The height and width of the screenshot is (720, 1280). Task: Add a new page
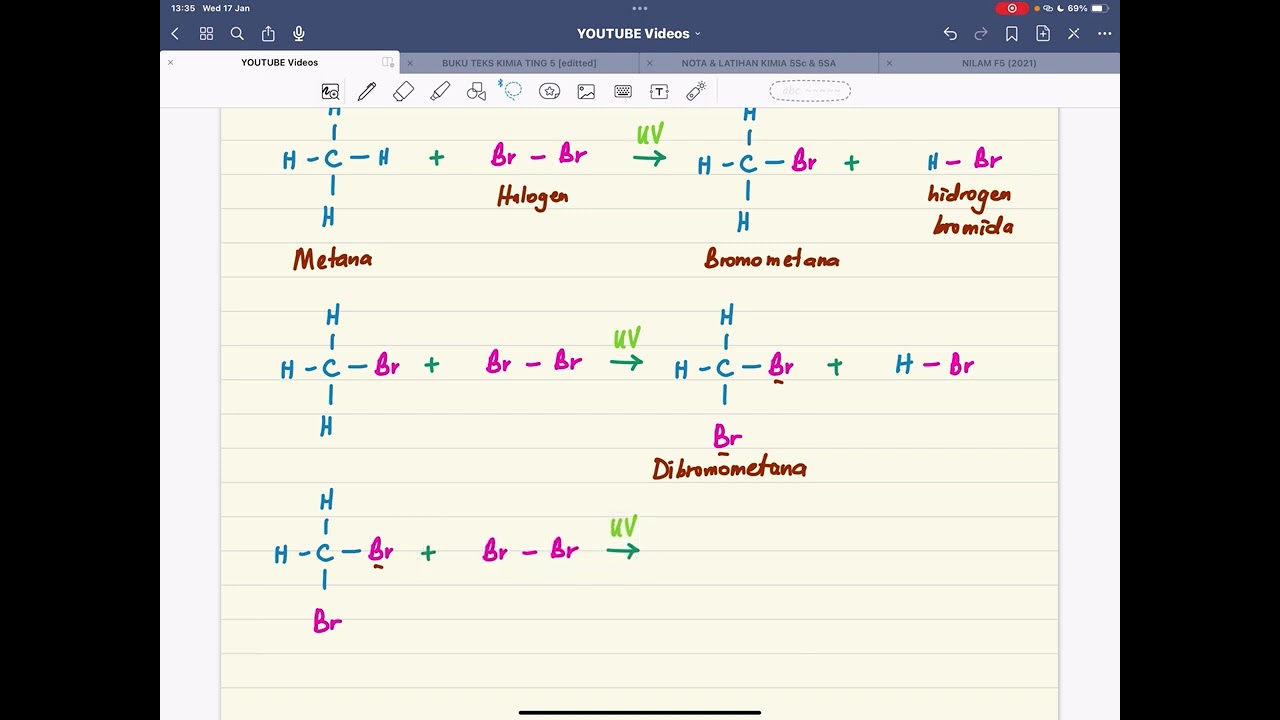pyautogui.click(x=1043, y=34)
